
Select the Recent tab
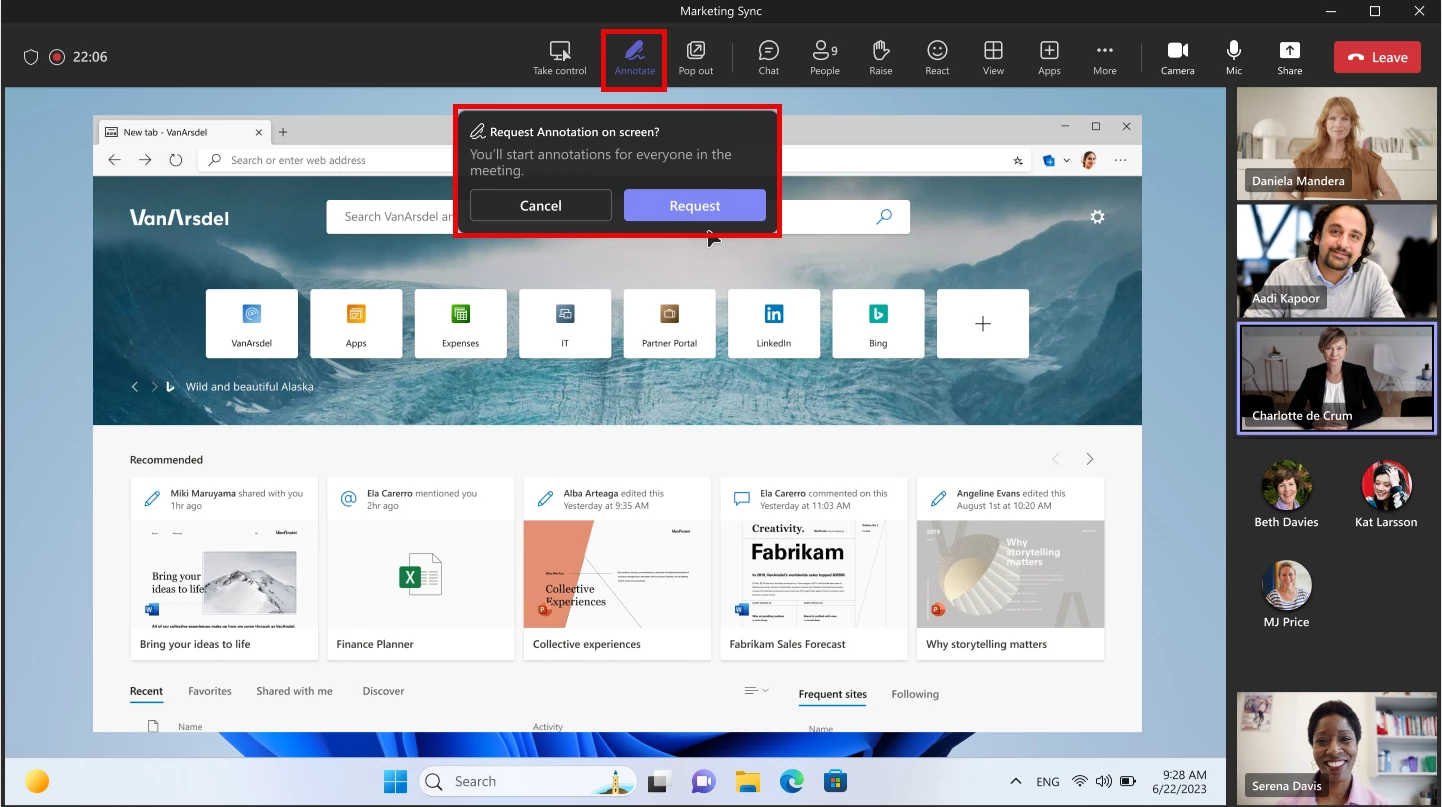coord(146,691)
